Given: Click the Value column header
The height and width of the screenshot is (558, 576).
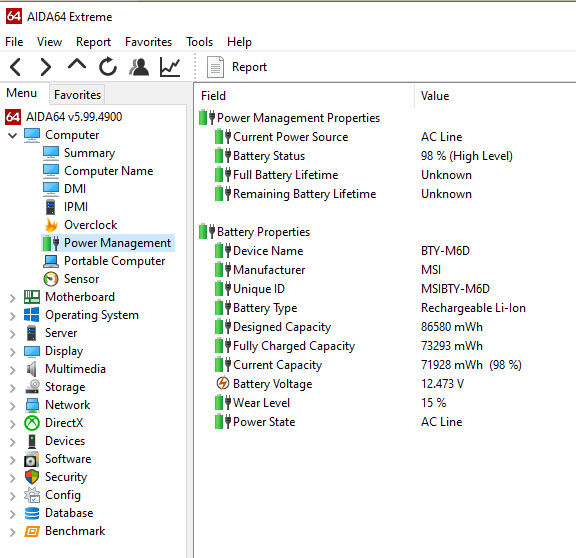Looking at the screenshot, I should pyautogui.click(x=435, y=96).
